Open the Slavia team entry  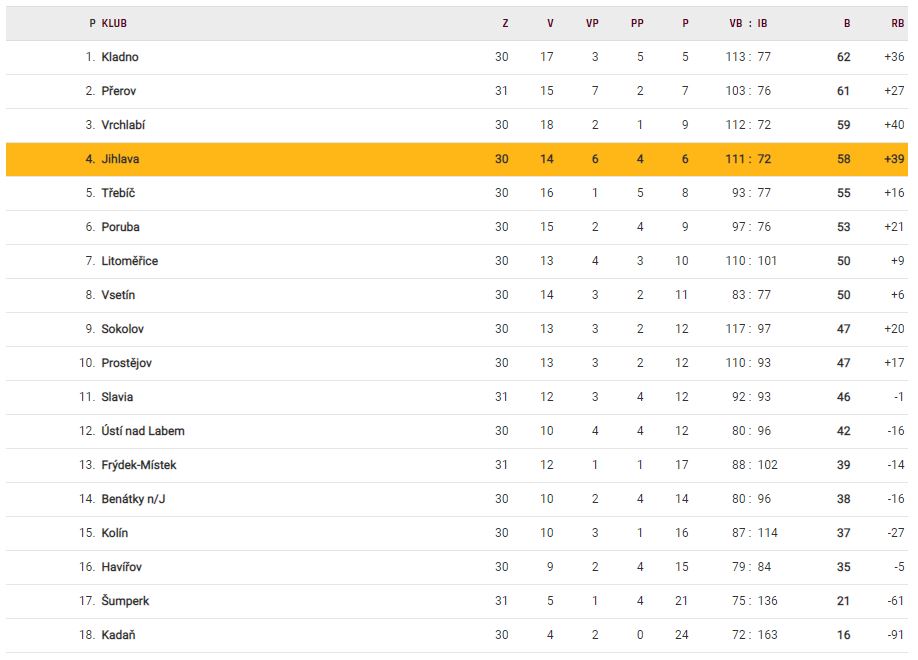[117, 397]
